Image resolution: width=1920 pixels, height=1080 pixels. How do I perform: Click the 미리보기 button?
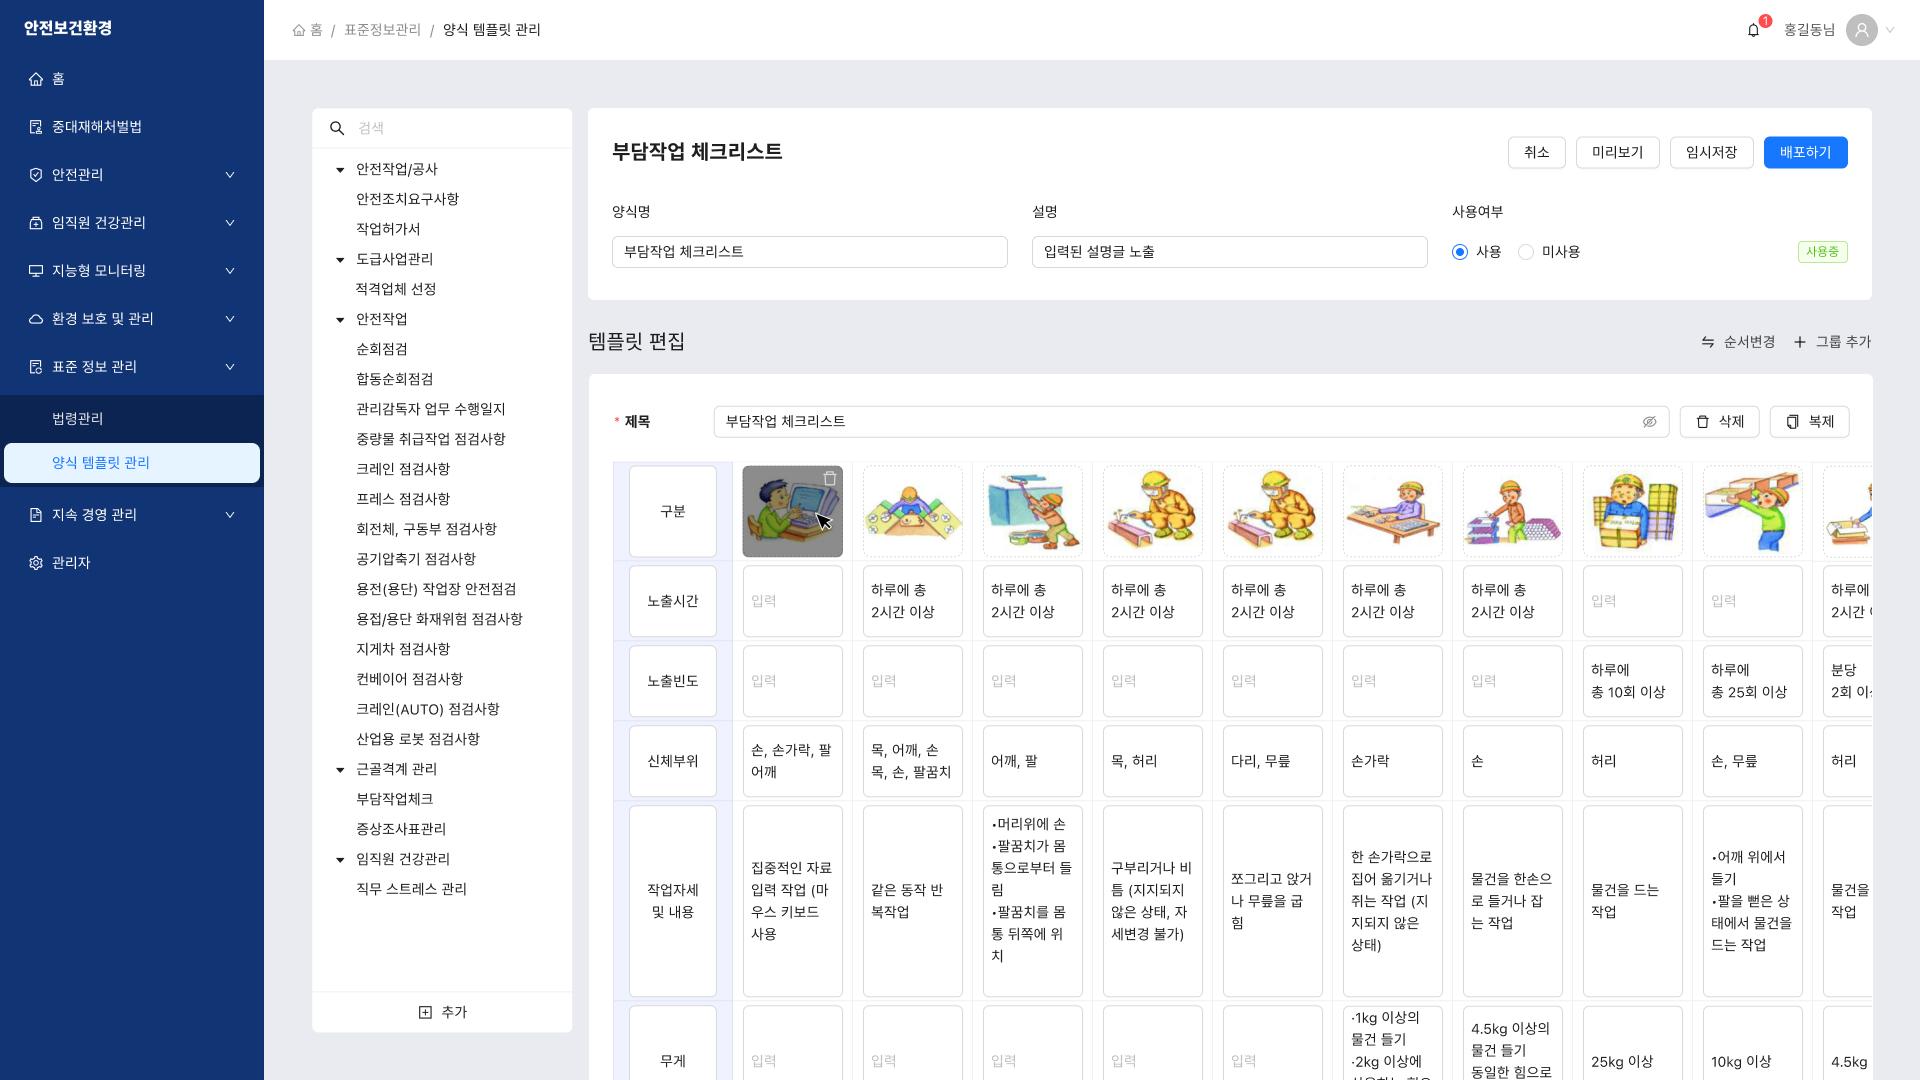(1617, 153)
